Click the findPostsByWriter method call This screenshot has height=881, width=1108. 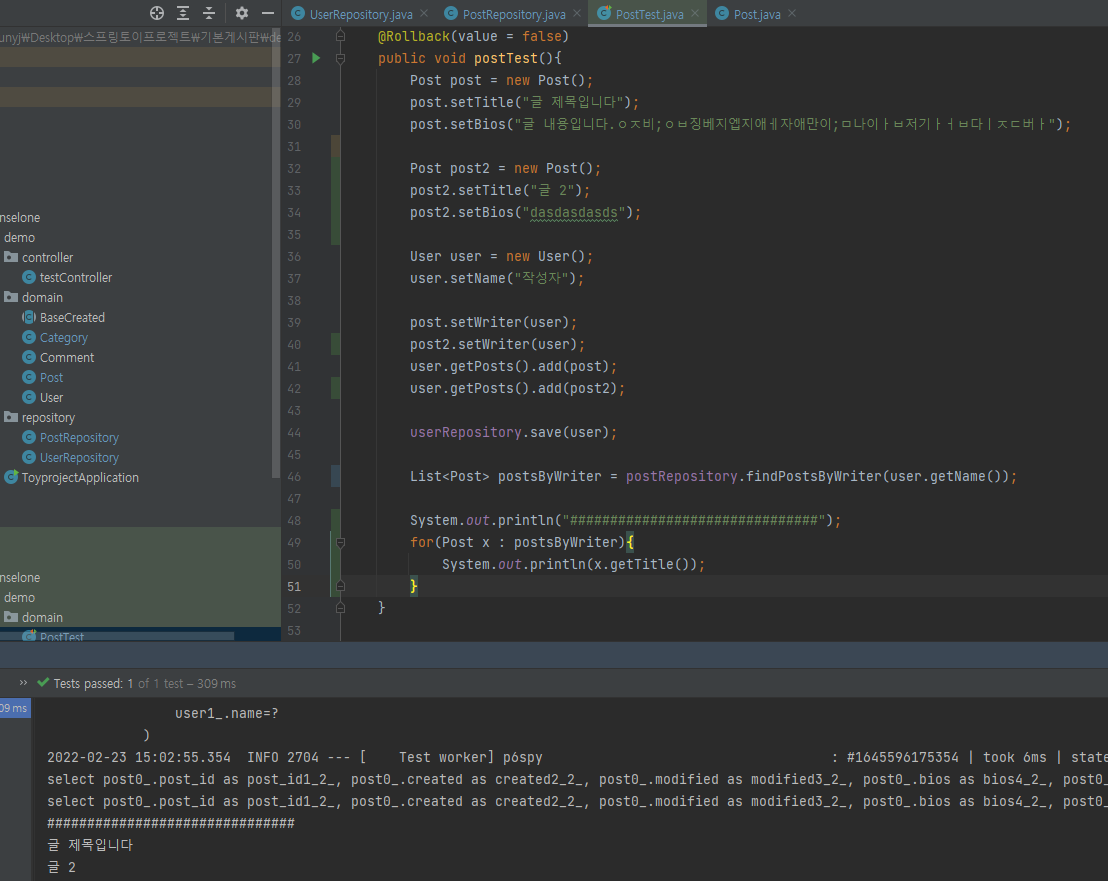(x=813, y=476)
